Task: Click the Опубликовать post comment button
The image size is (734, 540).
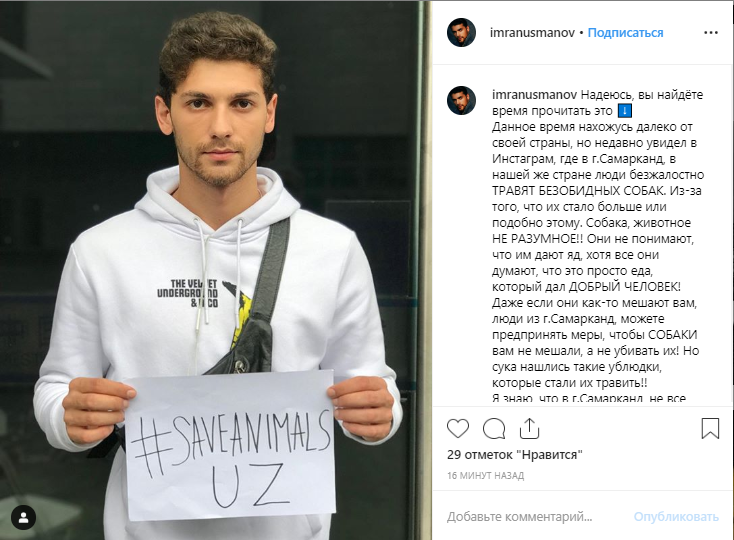Action: pos(676,517)
